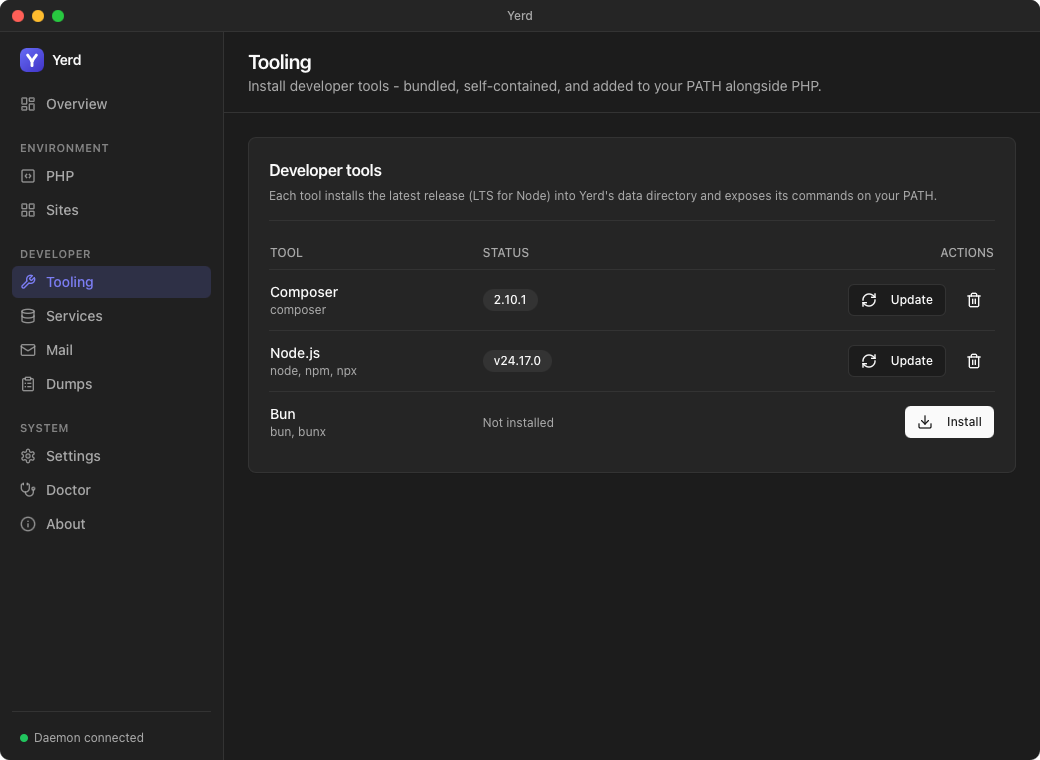Delete Composer with its trash icon
Screen dimensions: 1040x760
click(x=974, y=300)
